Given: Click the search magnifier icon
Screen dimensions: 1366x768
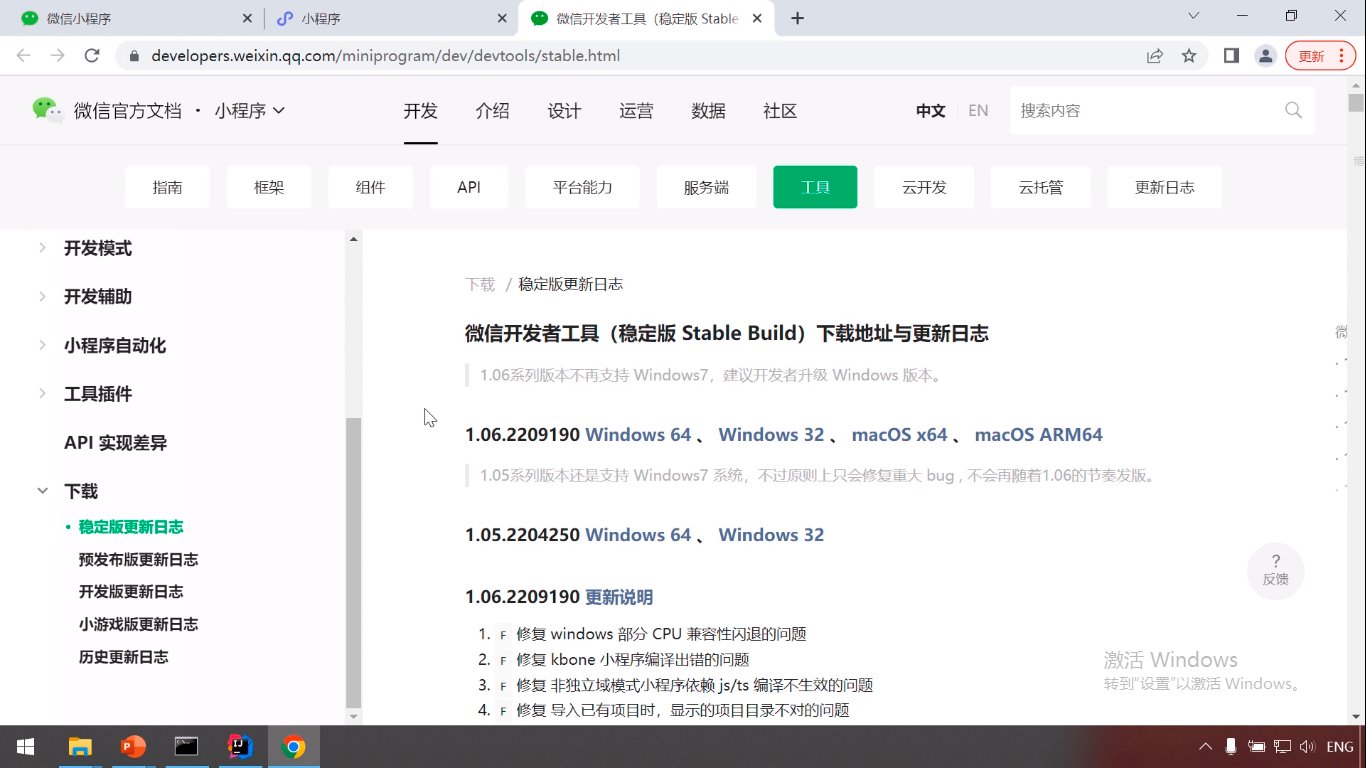Looking at the screenshot, I should coord(1293,110).
